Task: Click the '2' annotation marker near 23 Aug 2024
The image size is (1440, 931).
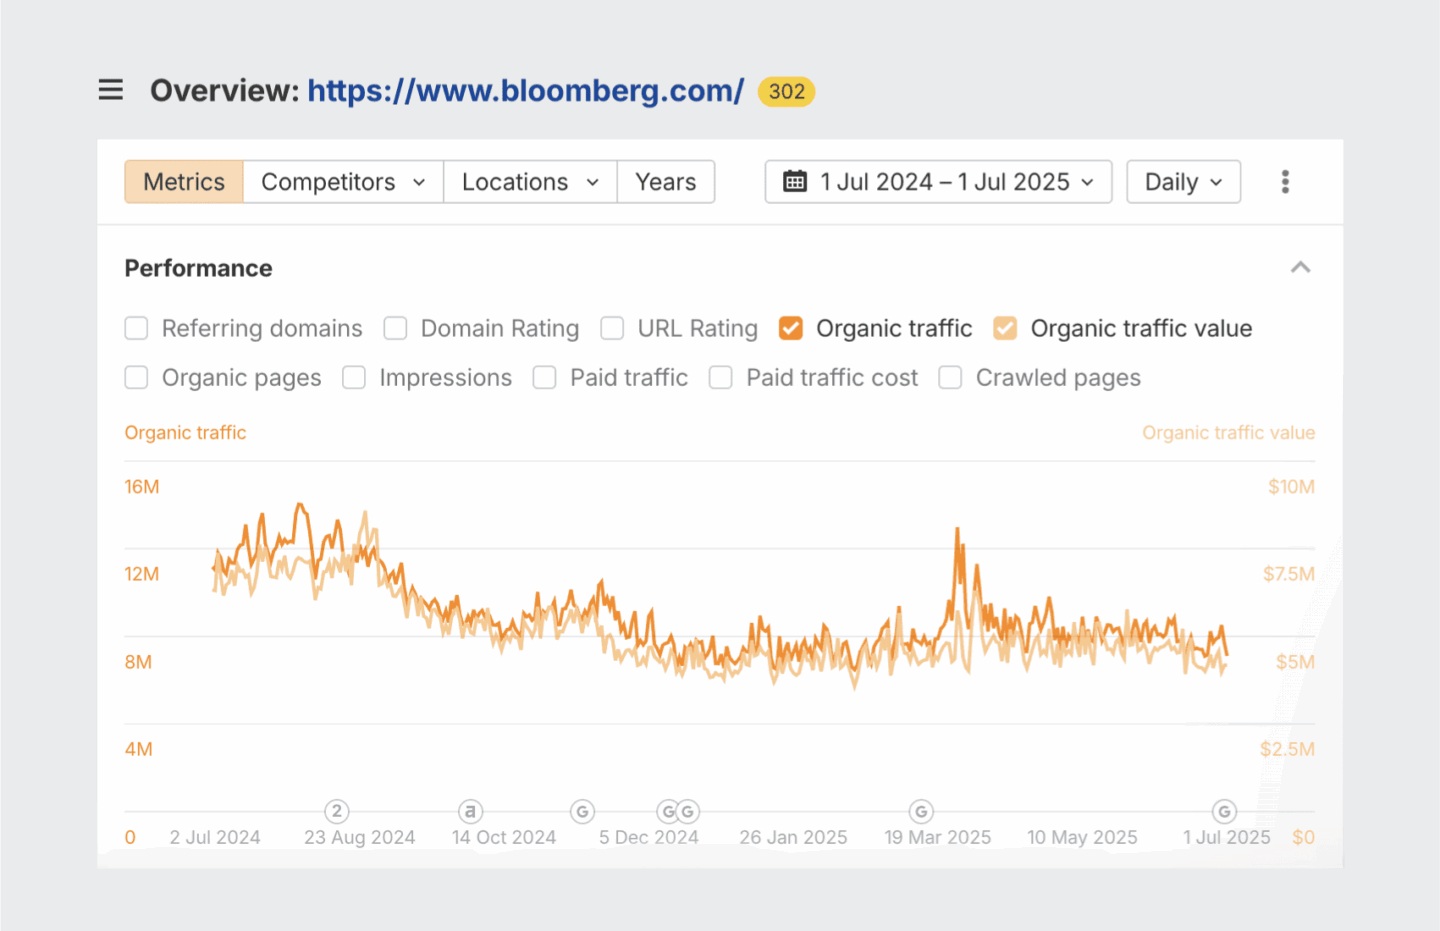Action: (337, 811)
